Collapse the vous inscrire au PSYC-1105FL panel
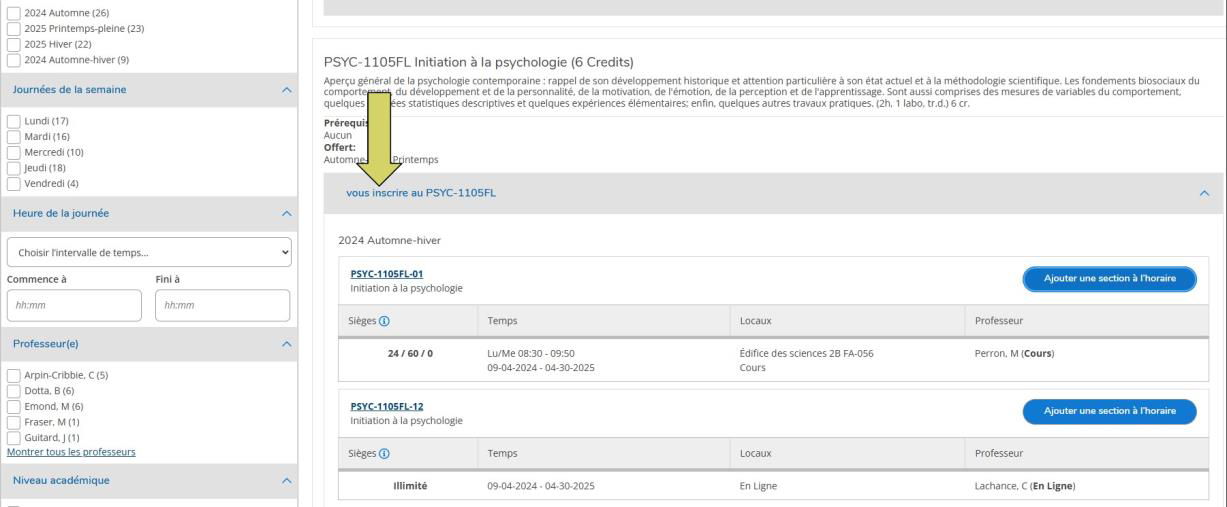 tap(1203, 193)
